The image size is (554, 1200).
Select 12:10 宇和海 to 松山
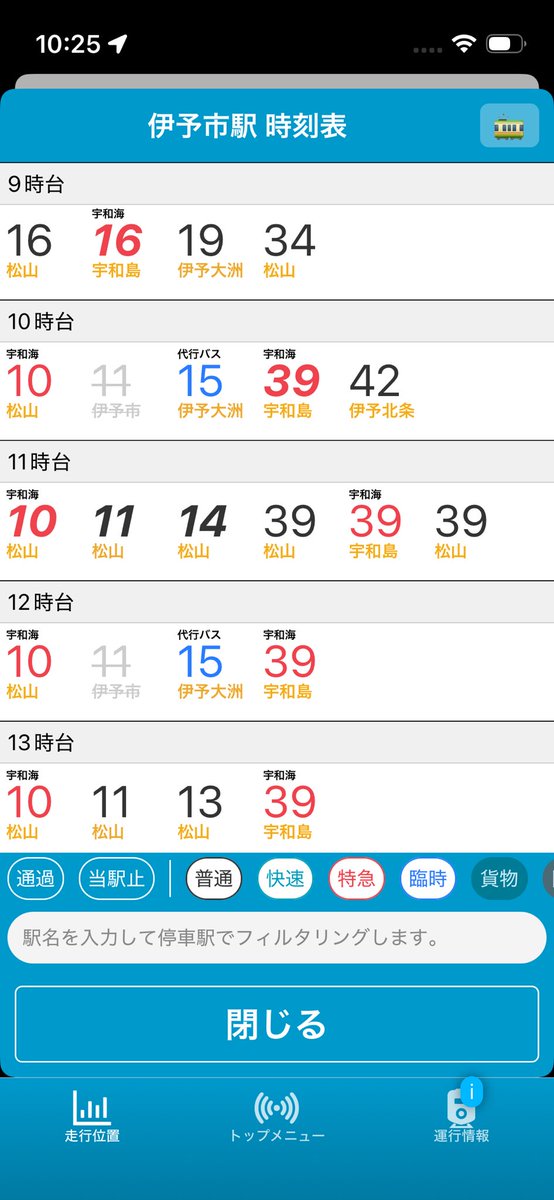30,664
